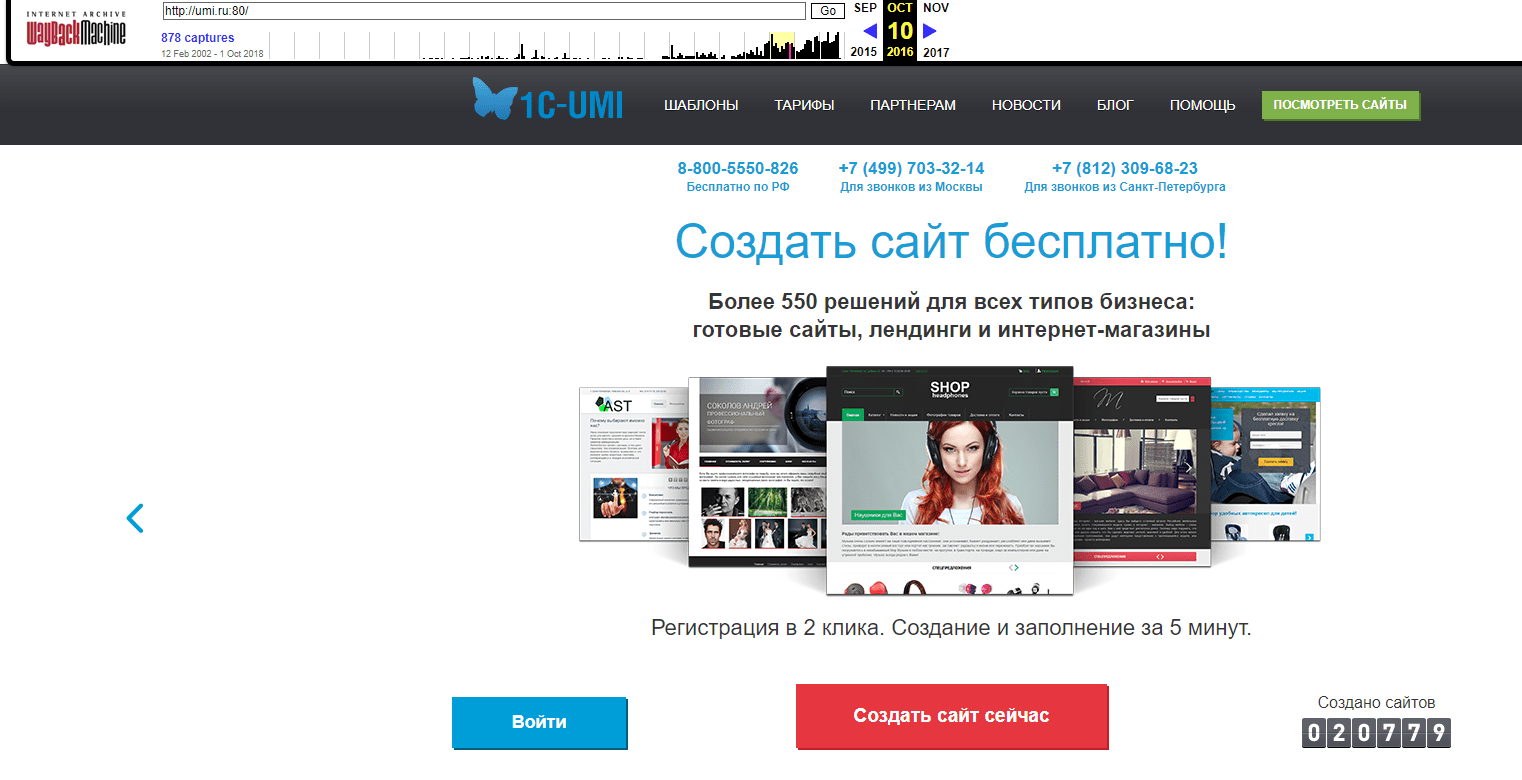The width and height of the screenshot is (1522, 780).
Task: Click the highlighted 2016 year label
Action: pos(900,52)
